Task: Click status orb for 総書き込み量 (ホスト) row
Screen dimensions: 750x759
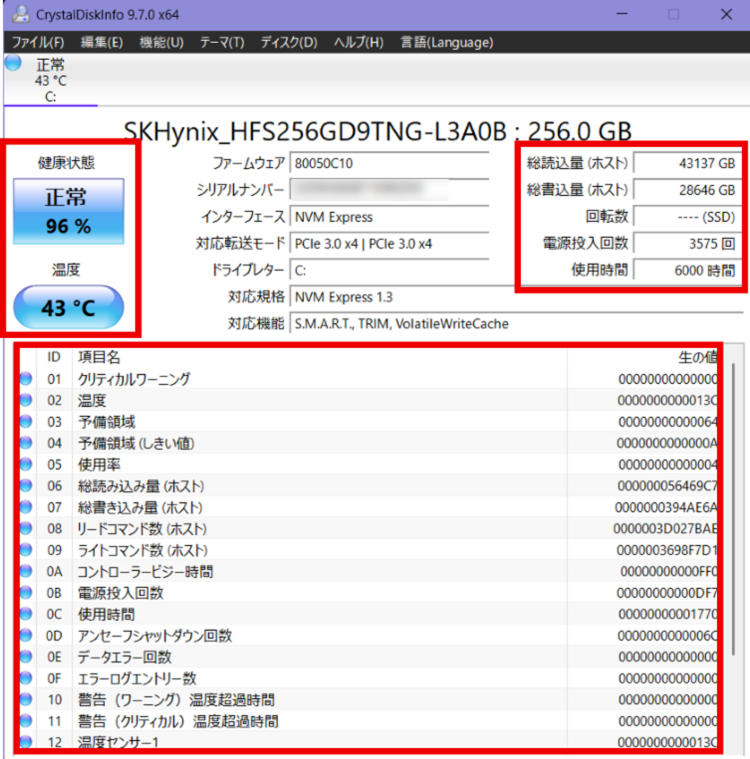Action: [x=26, y=507]
